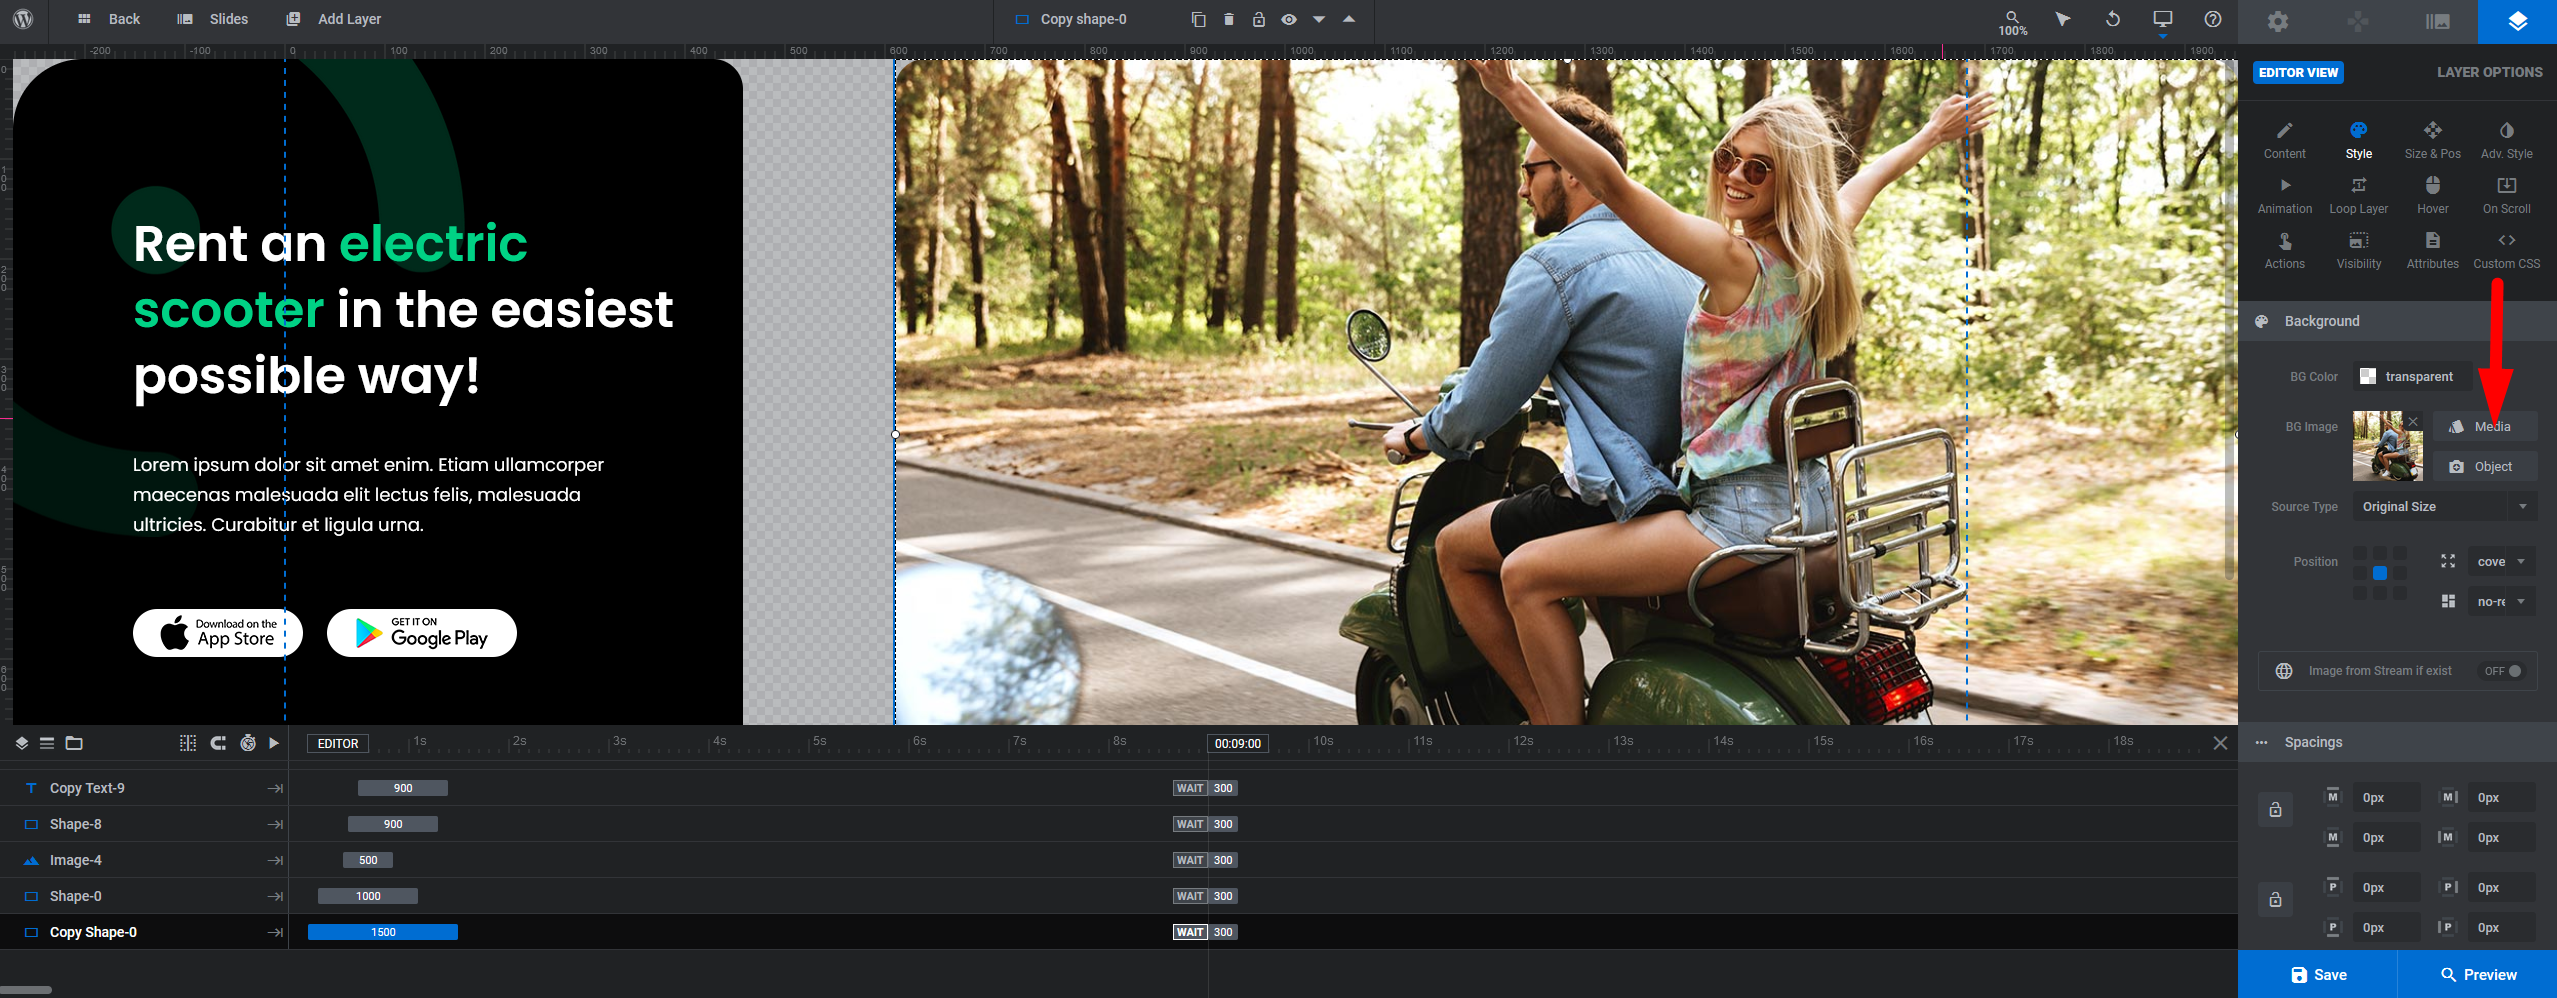The height and width of the screenshot is (998, 2557).
Task: Click the Media library button
Action: point(2484,427)
